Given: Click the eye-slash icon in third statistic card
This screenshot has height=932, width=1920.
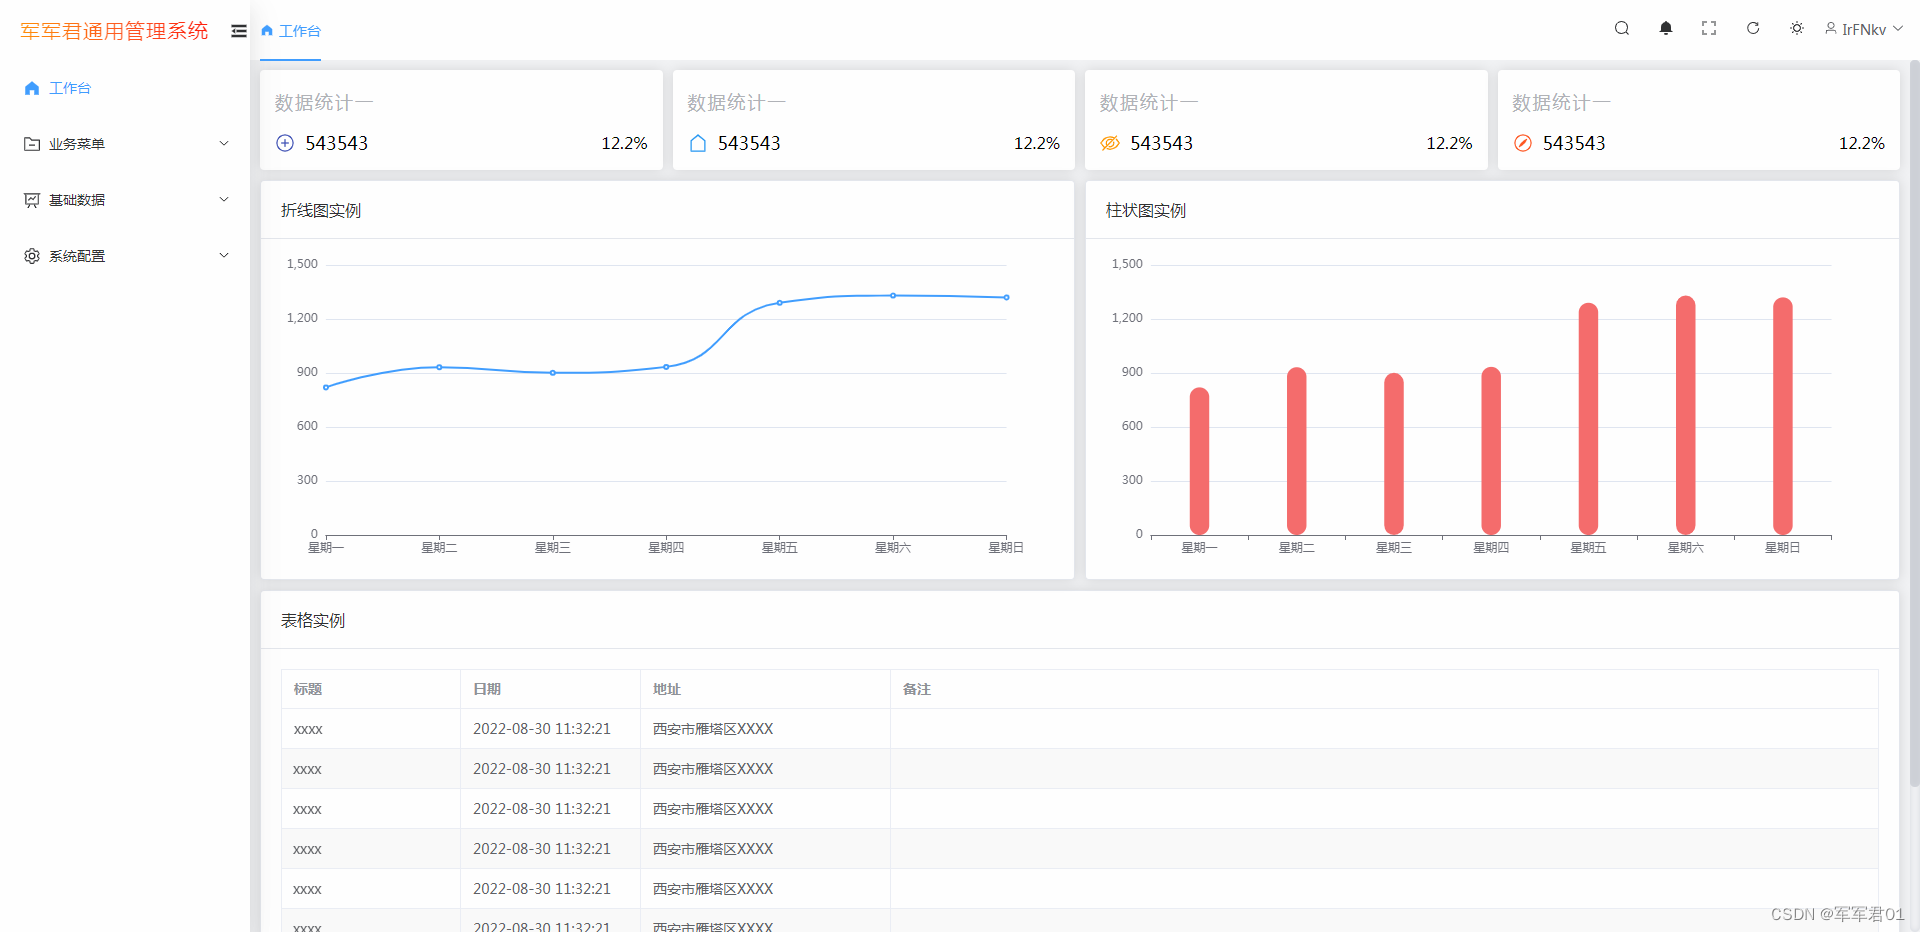Looking at the screenshot, I should 1110,143.
